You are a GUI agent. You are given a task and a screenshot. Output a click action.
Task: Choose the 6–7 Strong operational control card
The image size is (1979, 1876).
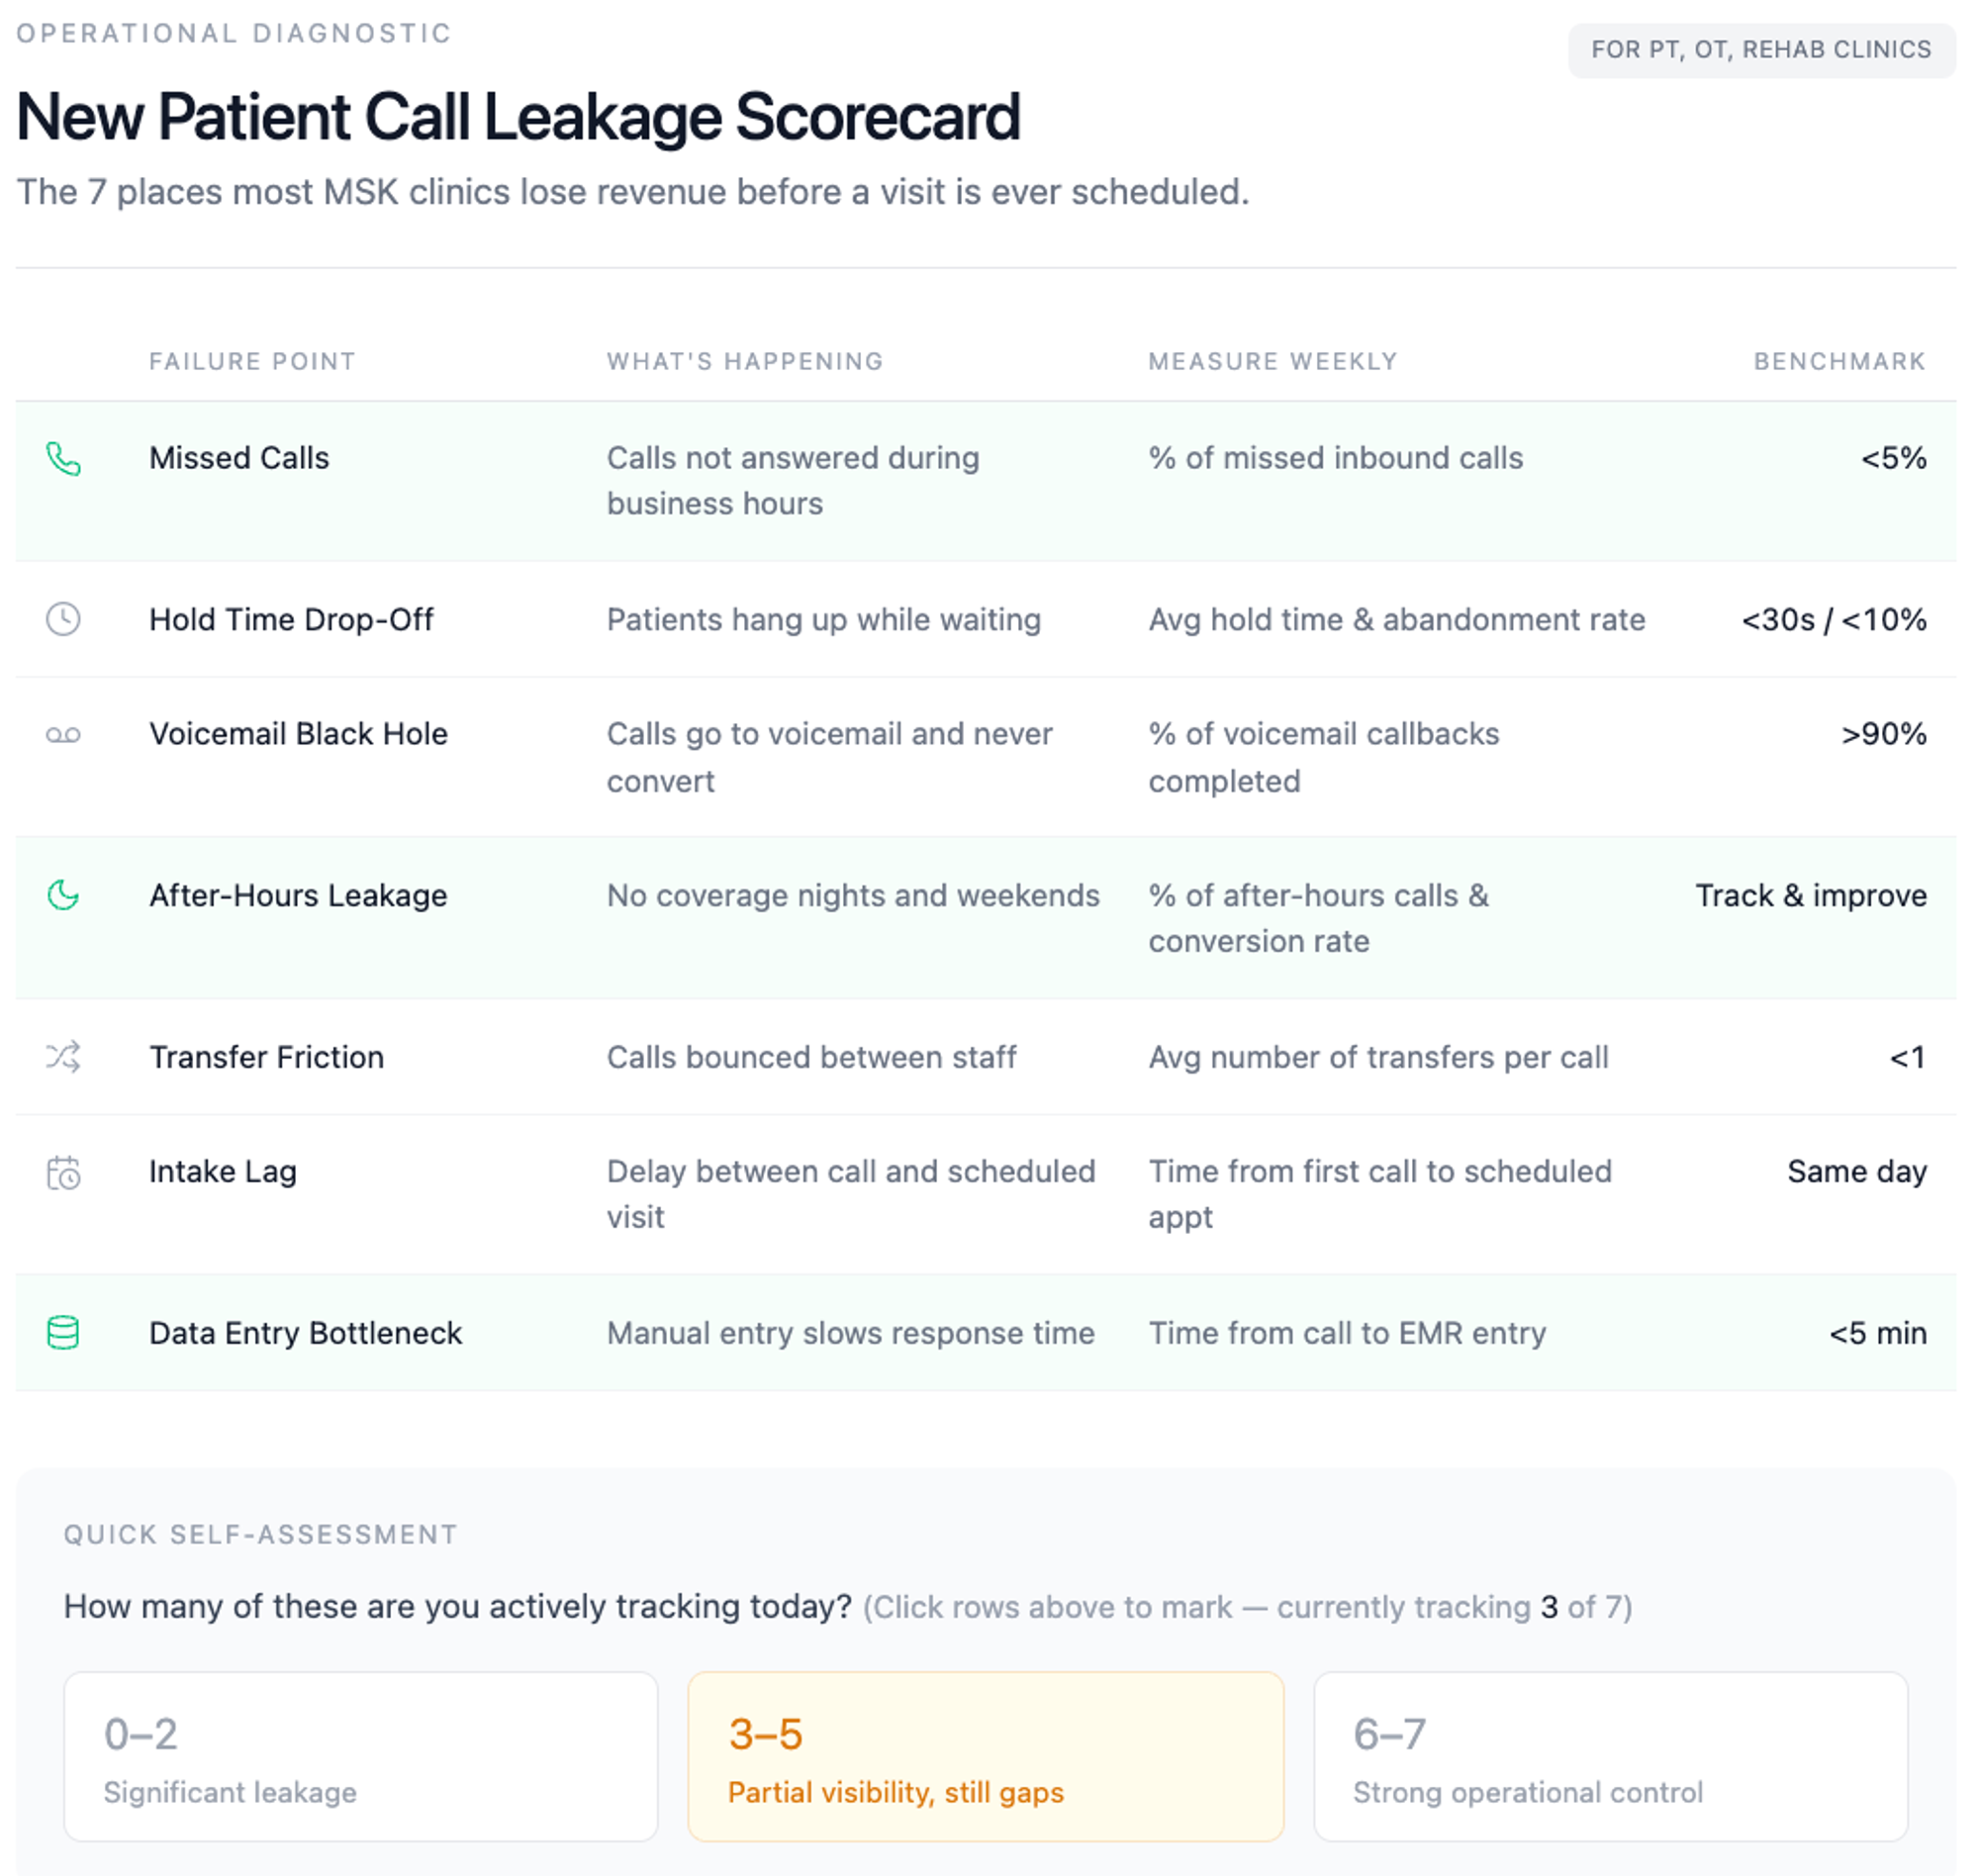coord(1611,1758)
